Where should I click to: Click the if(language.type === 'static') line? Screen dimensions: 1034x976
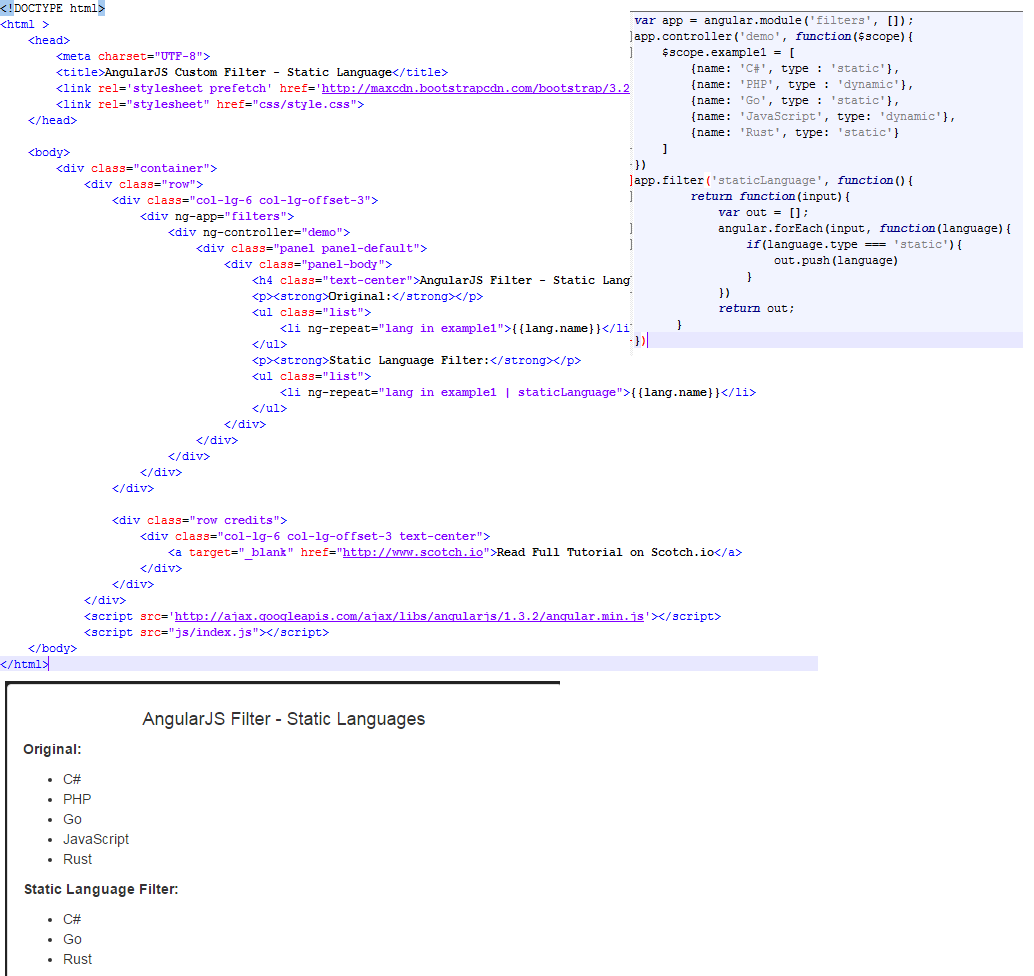coord(855,245)
